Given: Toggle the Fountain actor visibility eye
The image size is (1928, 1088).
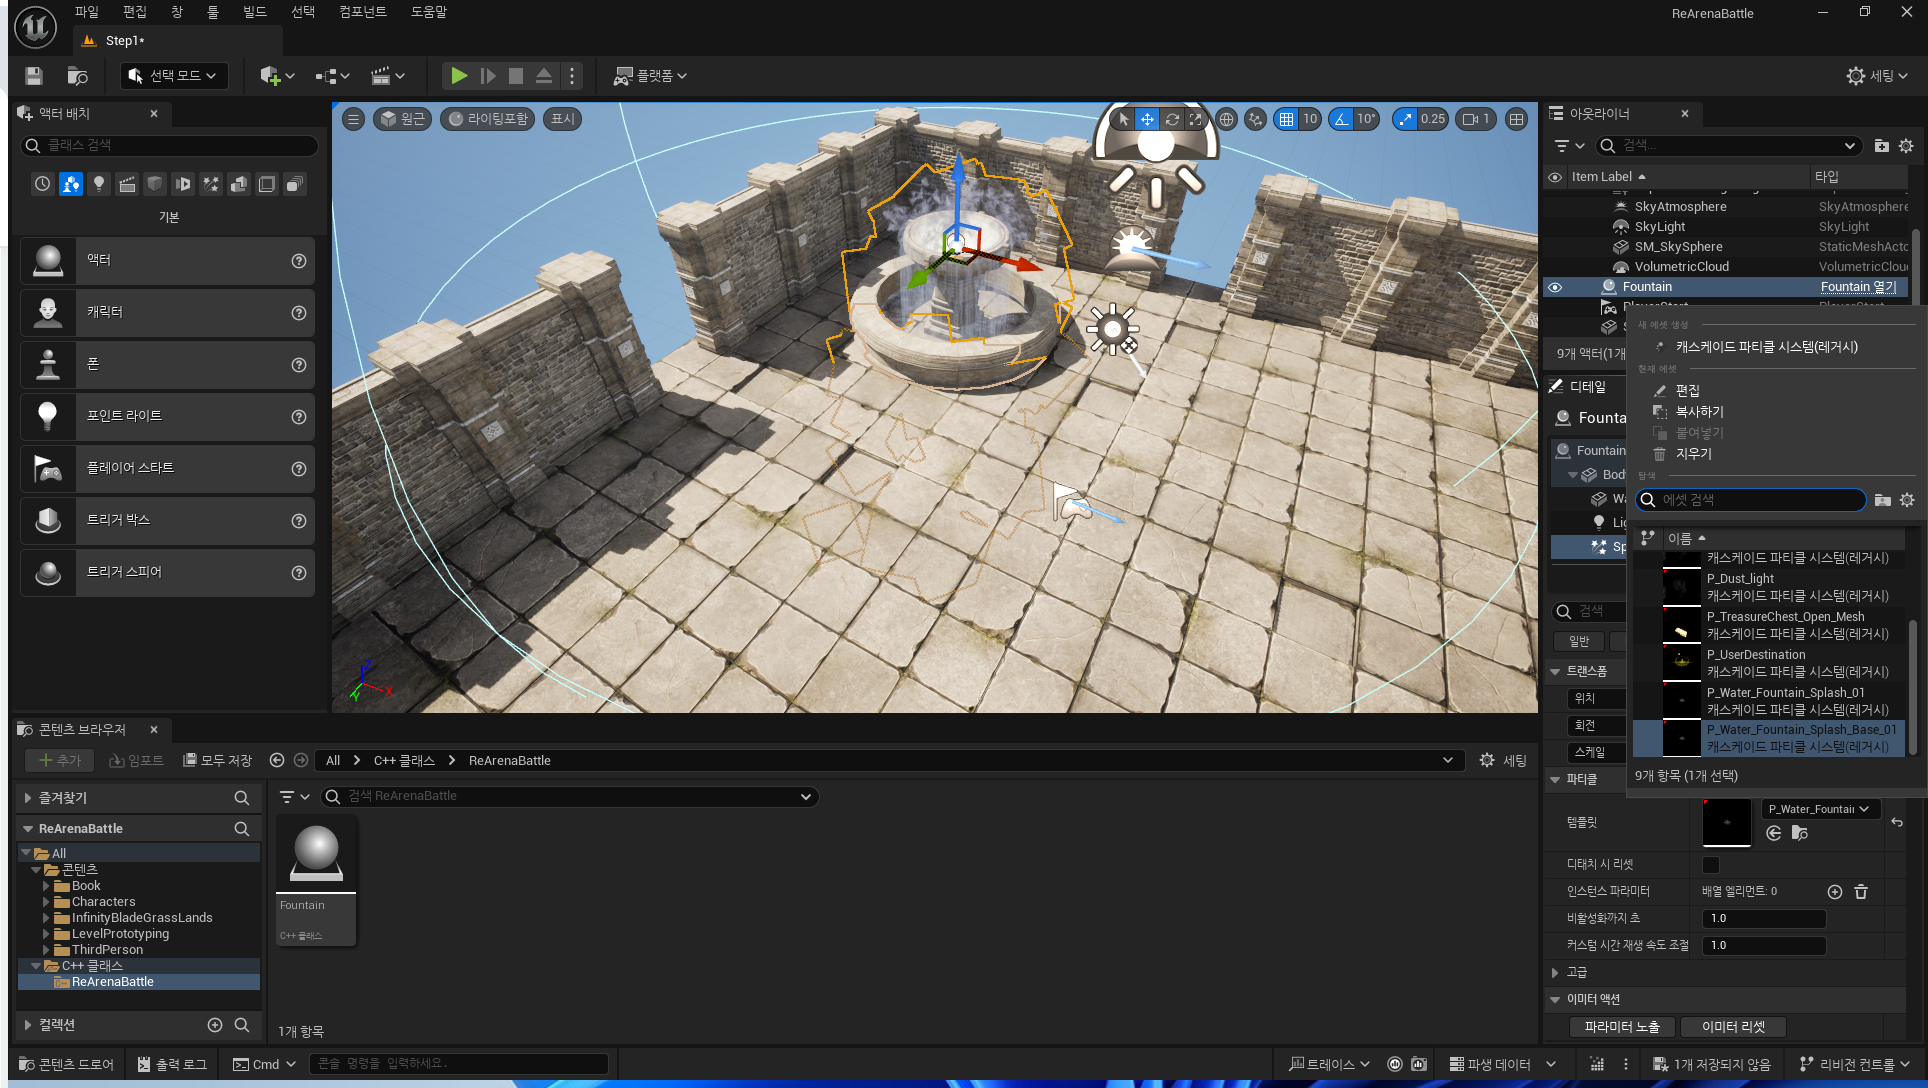Looking at the screenshot, I should point(1555,287).
